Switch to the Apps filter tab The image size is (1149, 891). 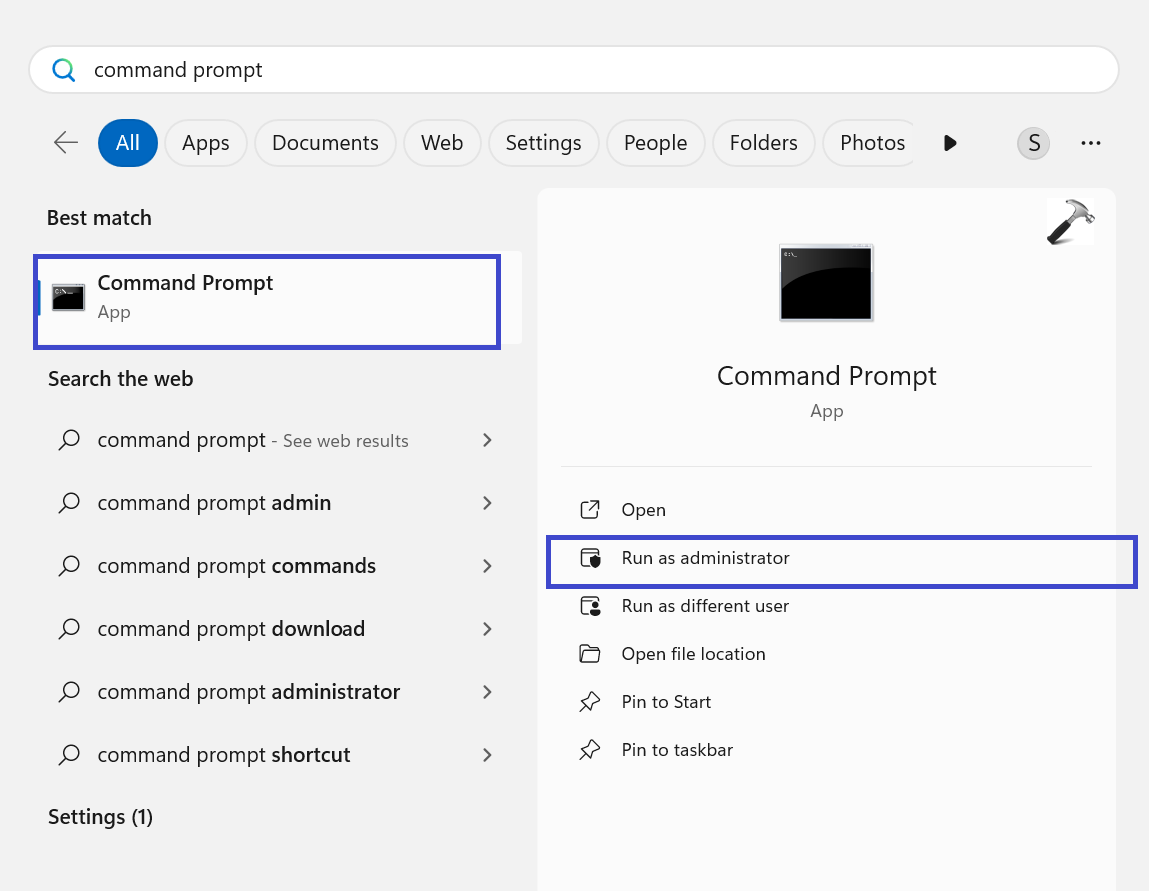[205, 143]
